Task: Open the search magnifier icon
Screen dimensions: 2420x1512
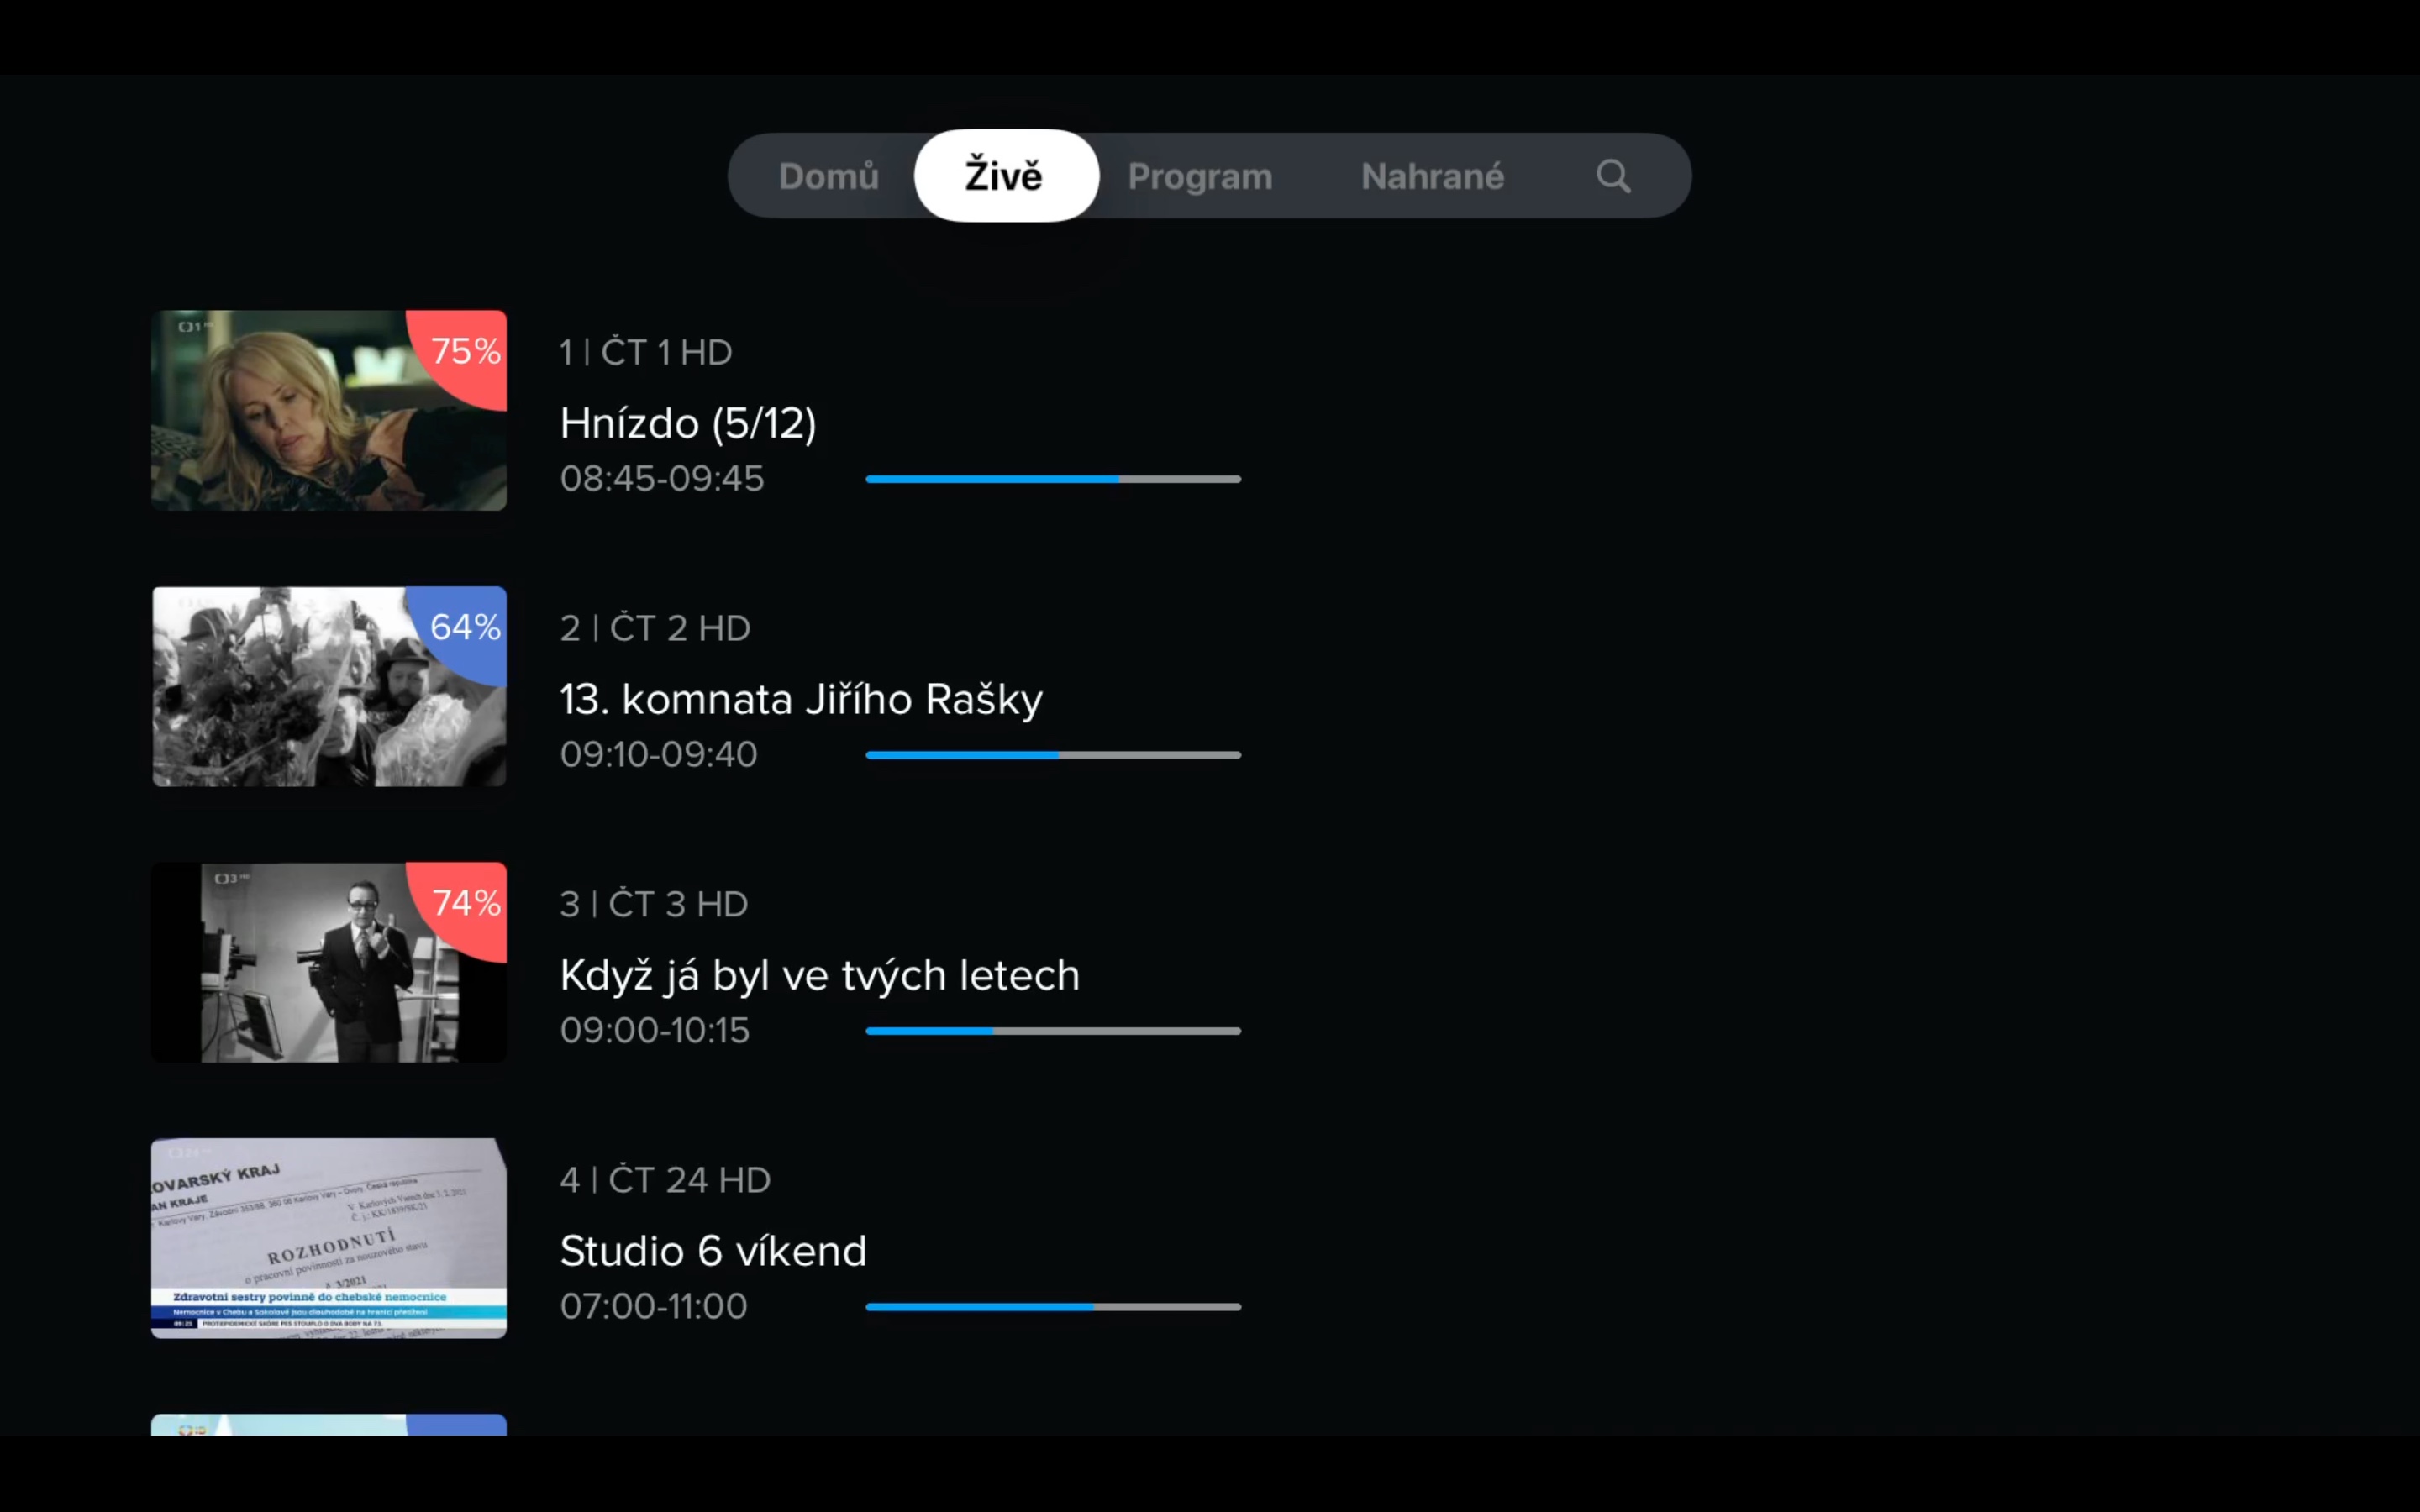Action: 1612,176
